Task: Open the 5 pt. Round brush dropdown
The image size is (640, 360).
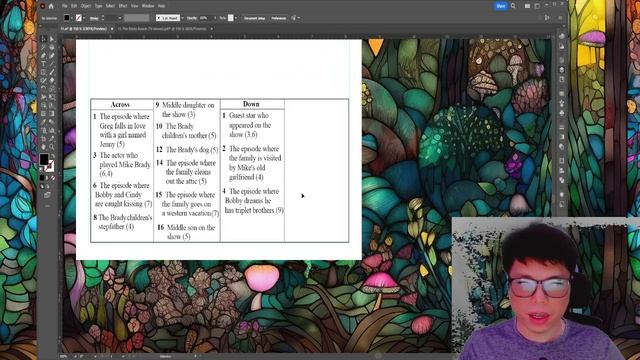Action: (182, 18)
